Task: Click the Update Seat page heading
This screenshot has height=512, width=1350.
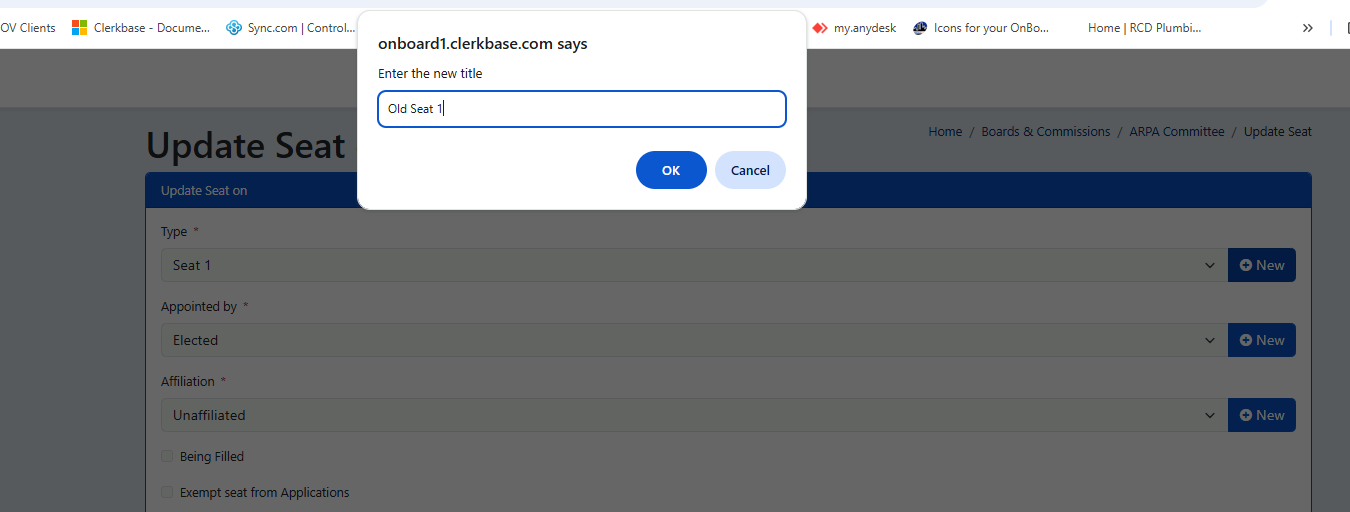Action: (x=246, y=146)
